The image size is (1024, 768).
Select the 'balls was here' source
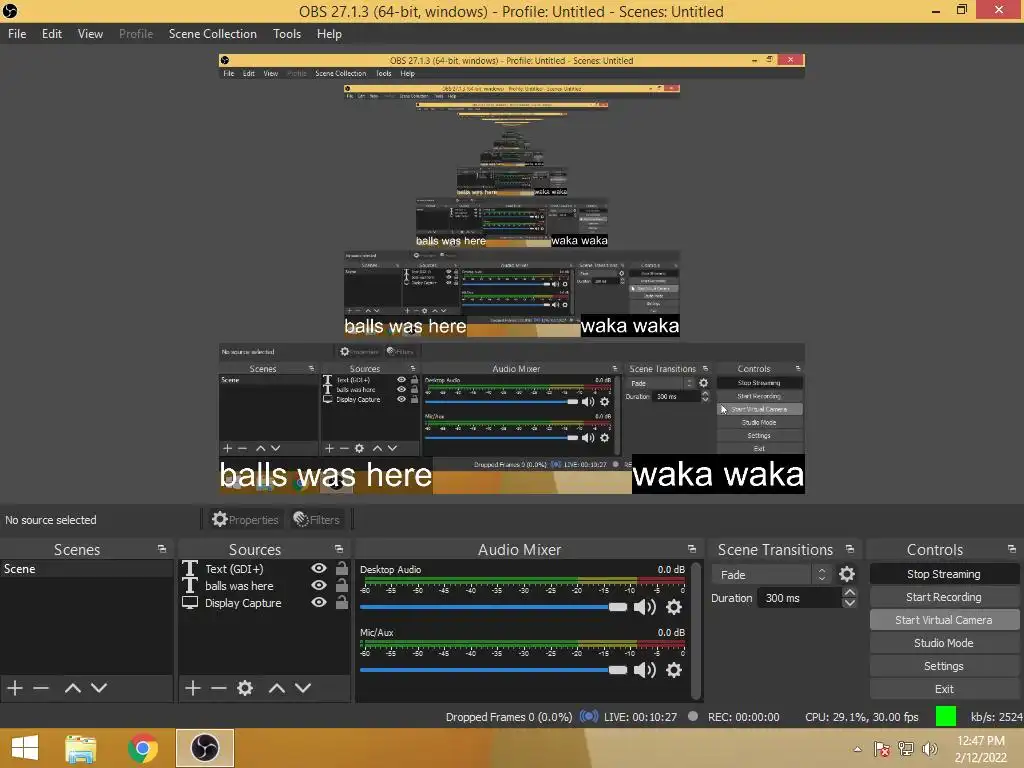(x=239, y=586)
